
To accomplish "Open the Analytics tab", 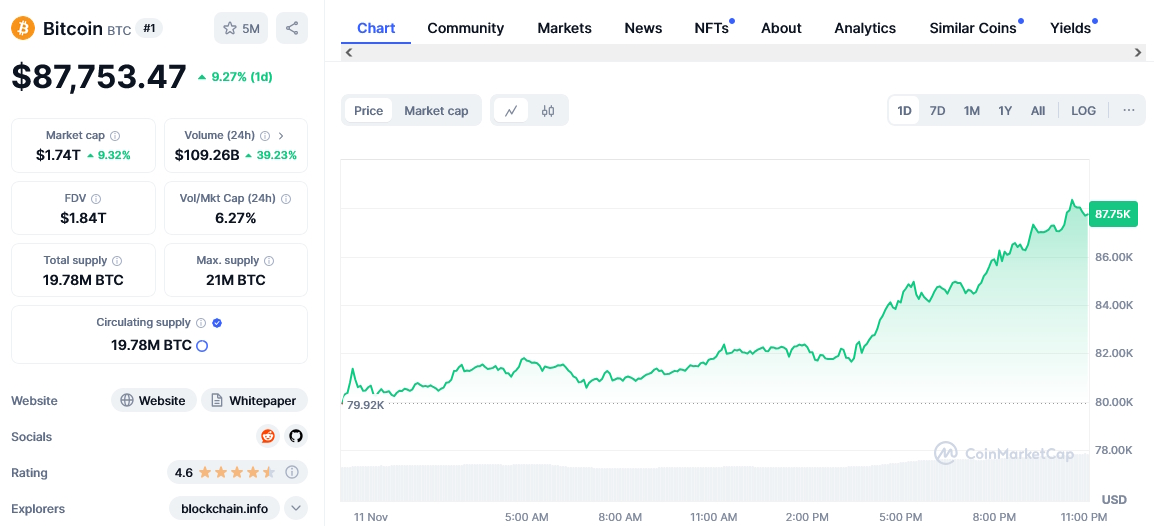I will coord(866,28).
